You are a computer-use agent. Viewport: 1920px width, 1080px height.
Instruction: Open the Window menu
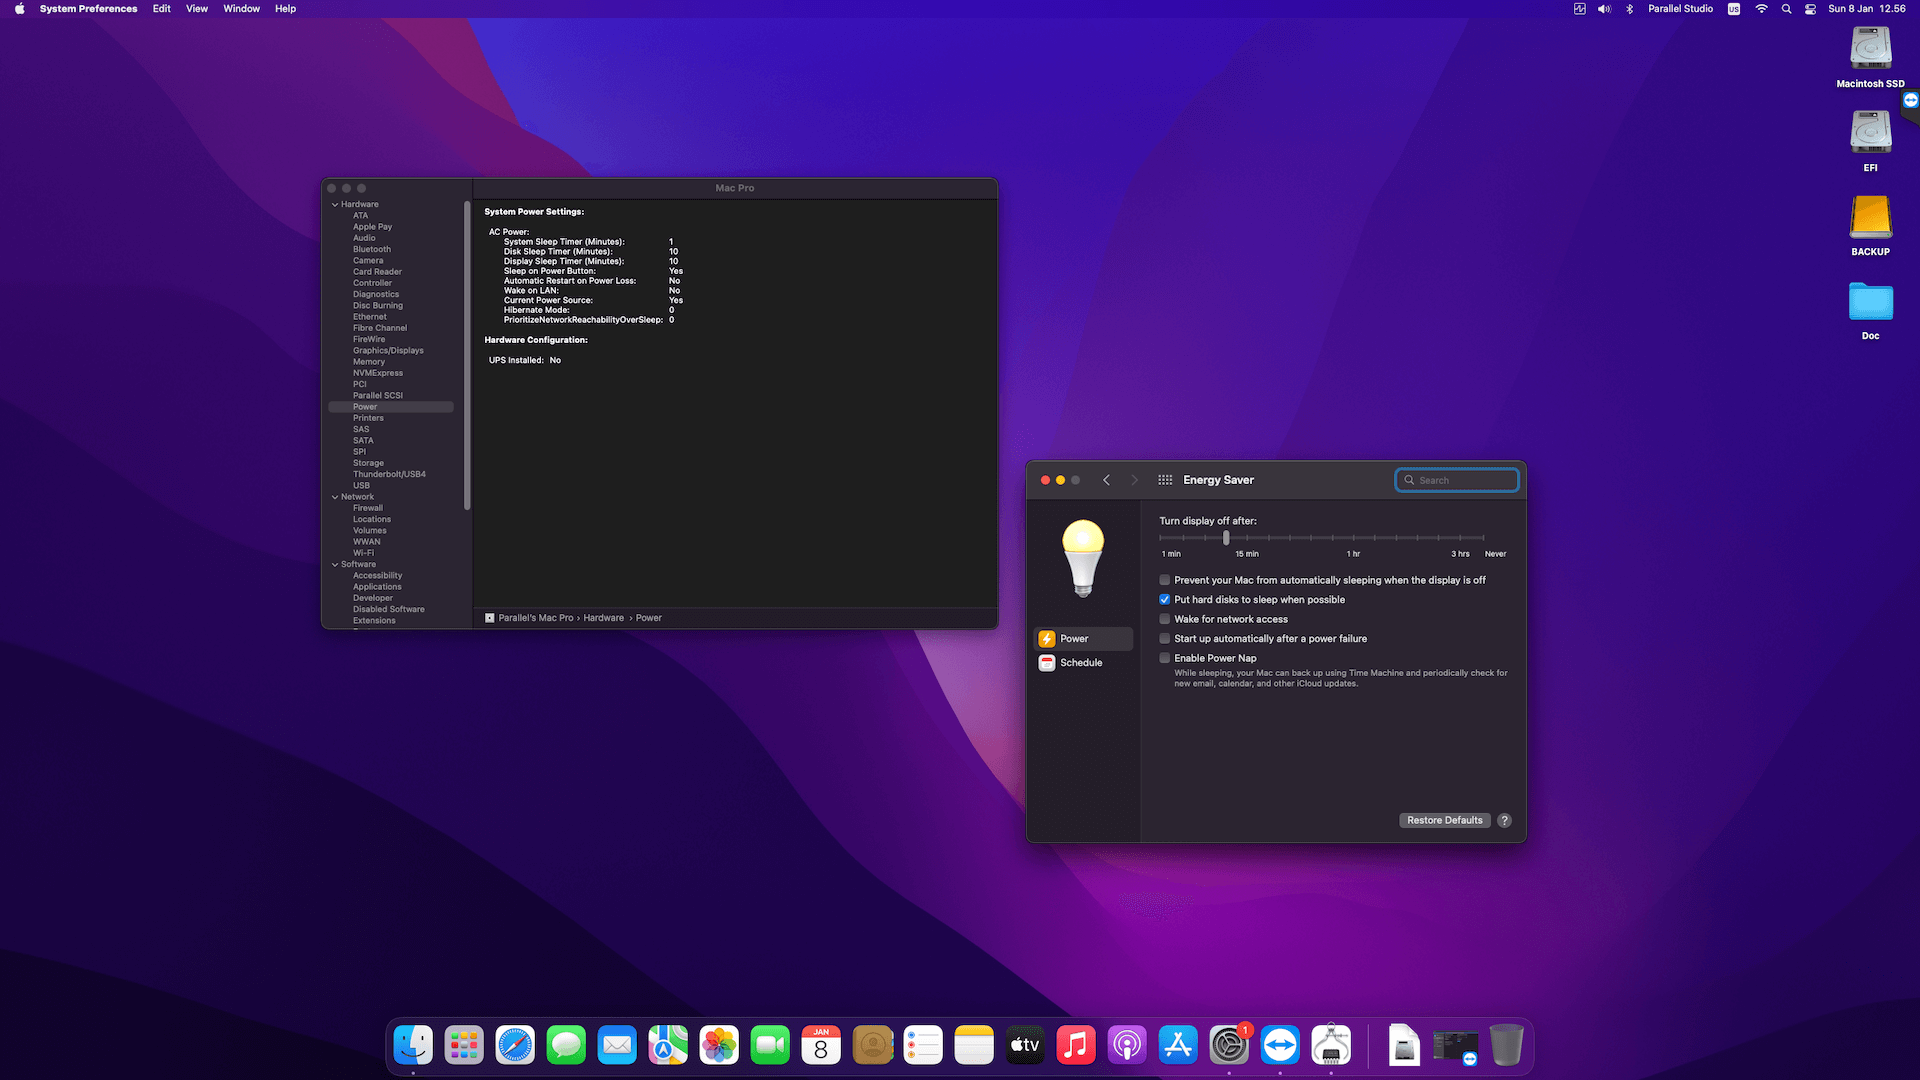[x=241, y=9]
